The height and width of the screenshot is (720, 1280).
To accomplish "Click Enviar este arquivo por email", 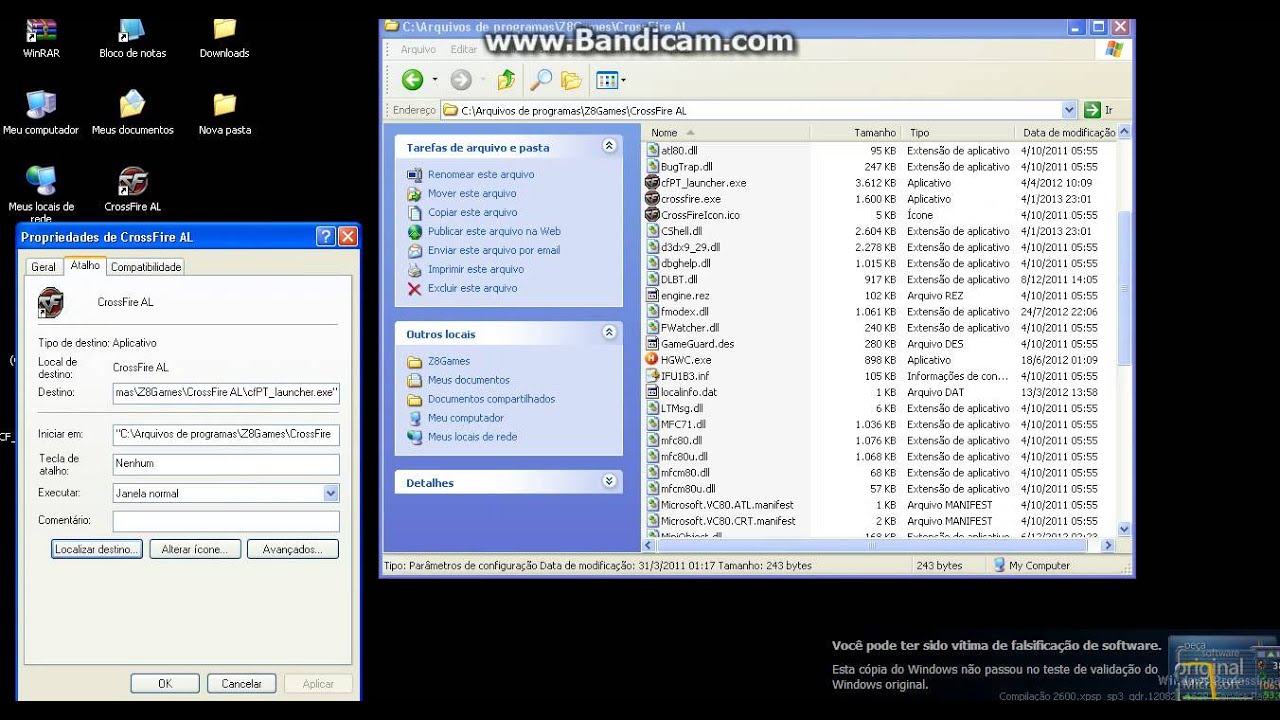I will [494, 250].
